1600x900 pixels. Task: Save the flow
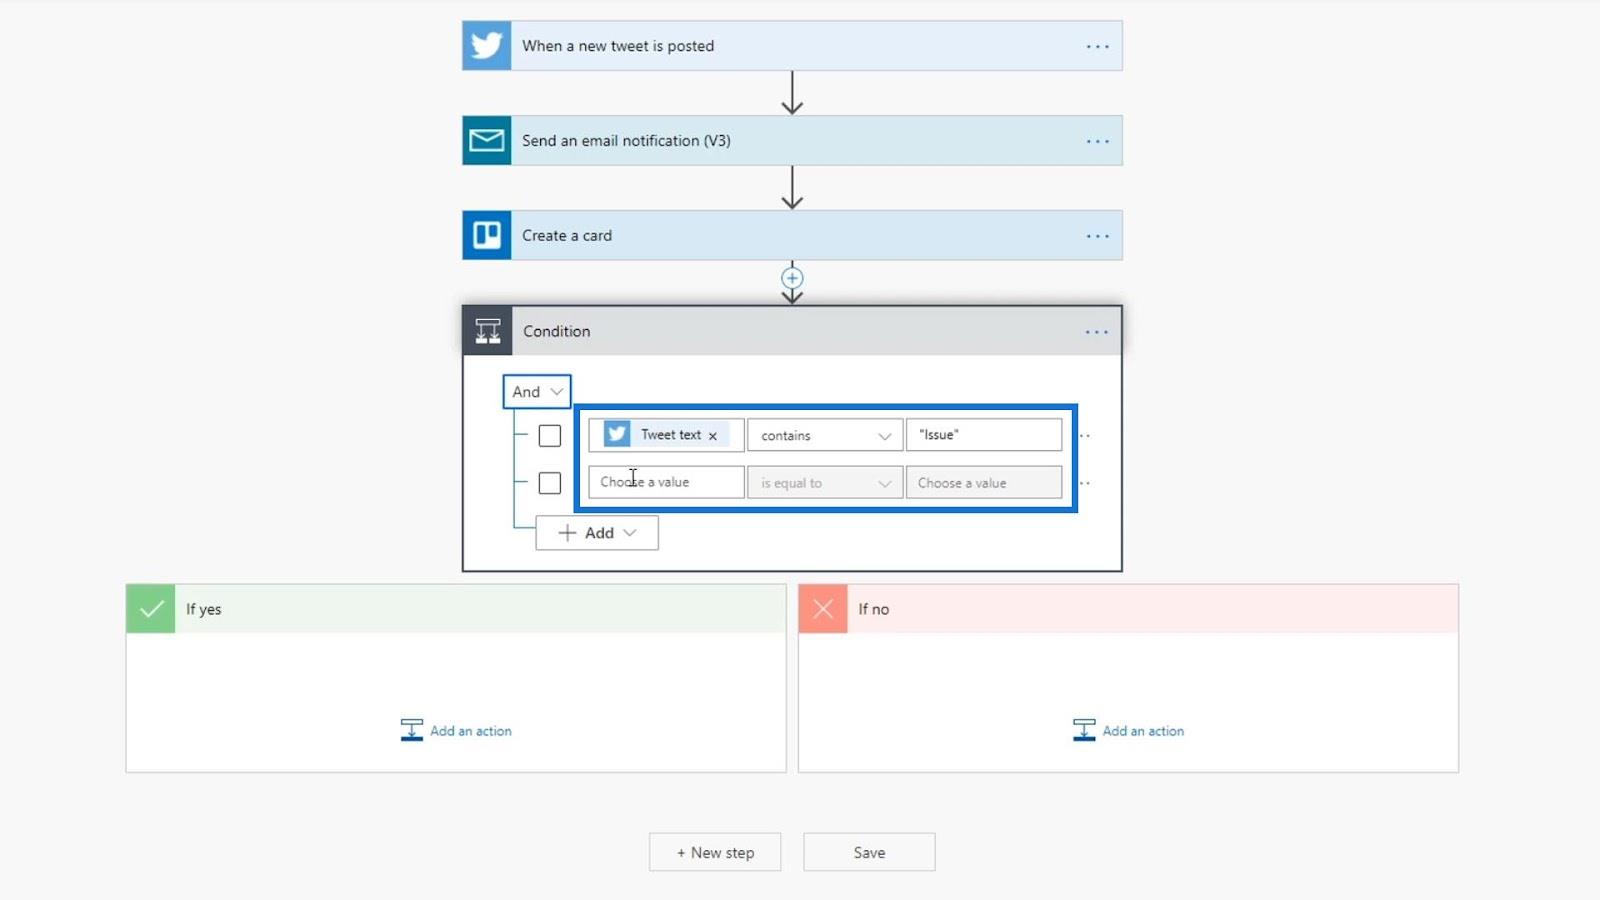tap(869, 852)
